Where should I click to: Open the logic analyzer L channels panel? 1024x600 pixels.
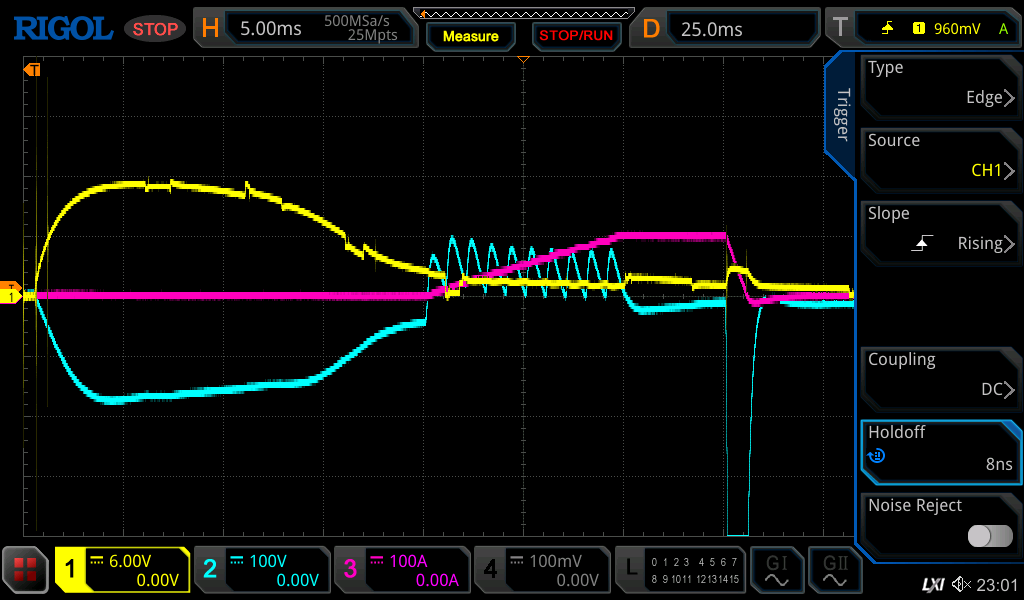(679, 570)
